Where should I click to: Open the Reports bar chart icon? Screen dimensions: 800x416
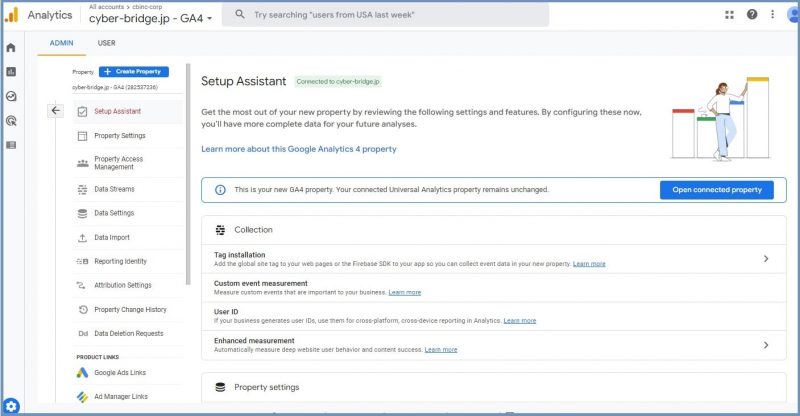[x=11, y=71]
